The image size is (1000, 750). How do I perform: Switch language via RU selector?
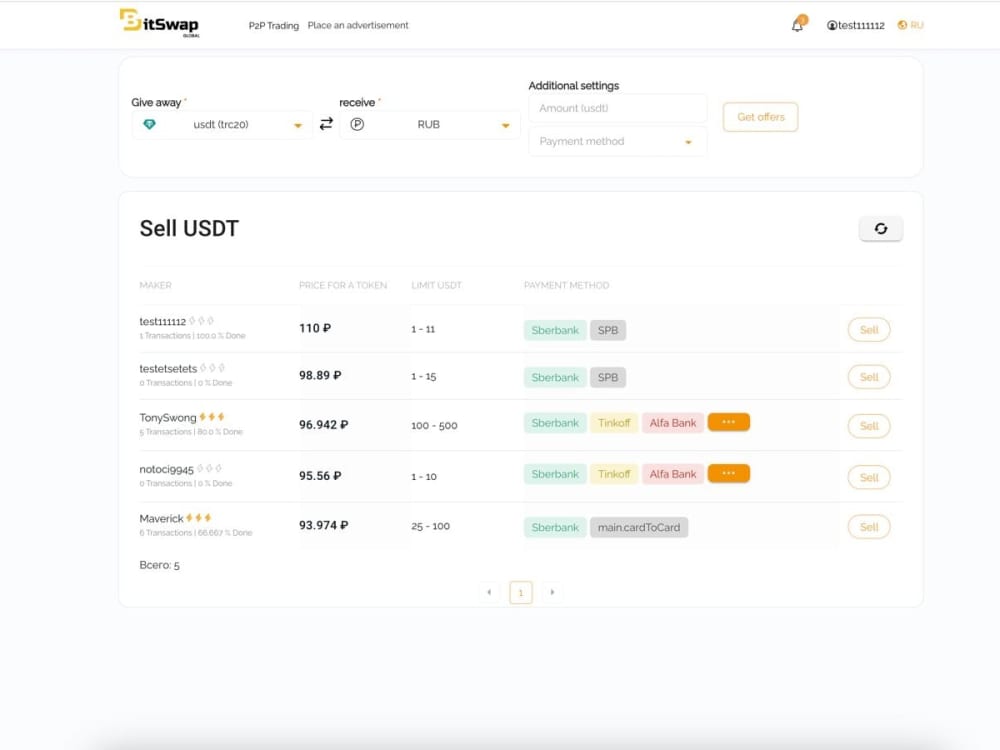click(911, 26)
